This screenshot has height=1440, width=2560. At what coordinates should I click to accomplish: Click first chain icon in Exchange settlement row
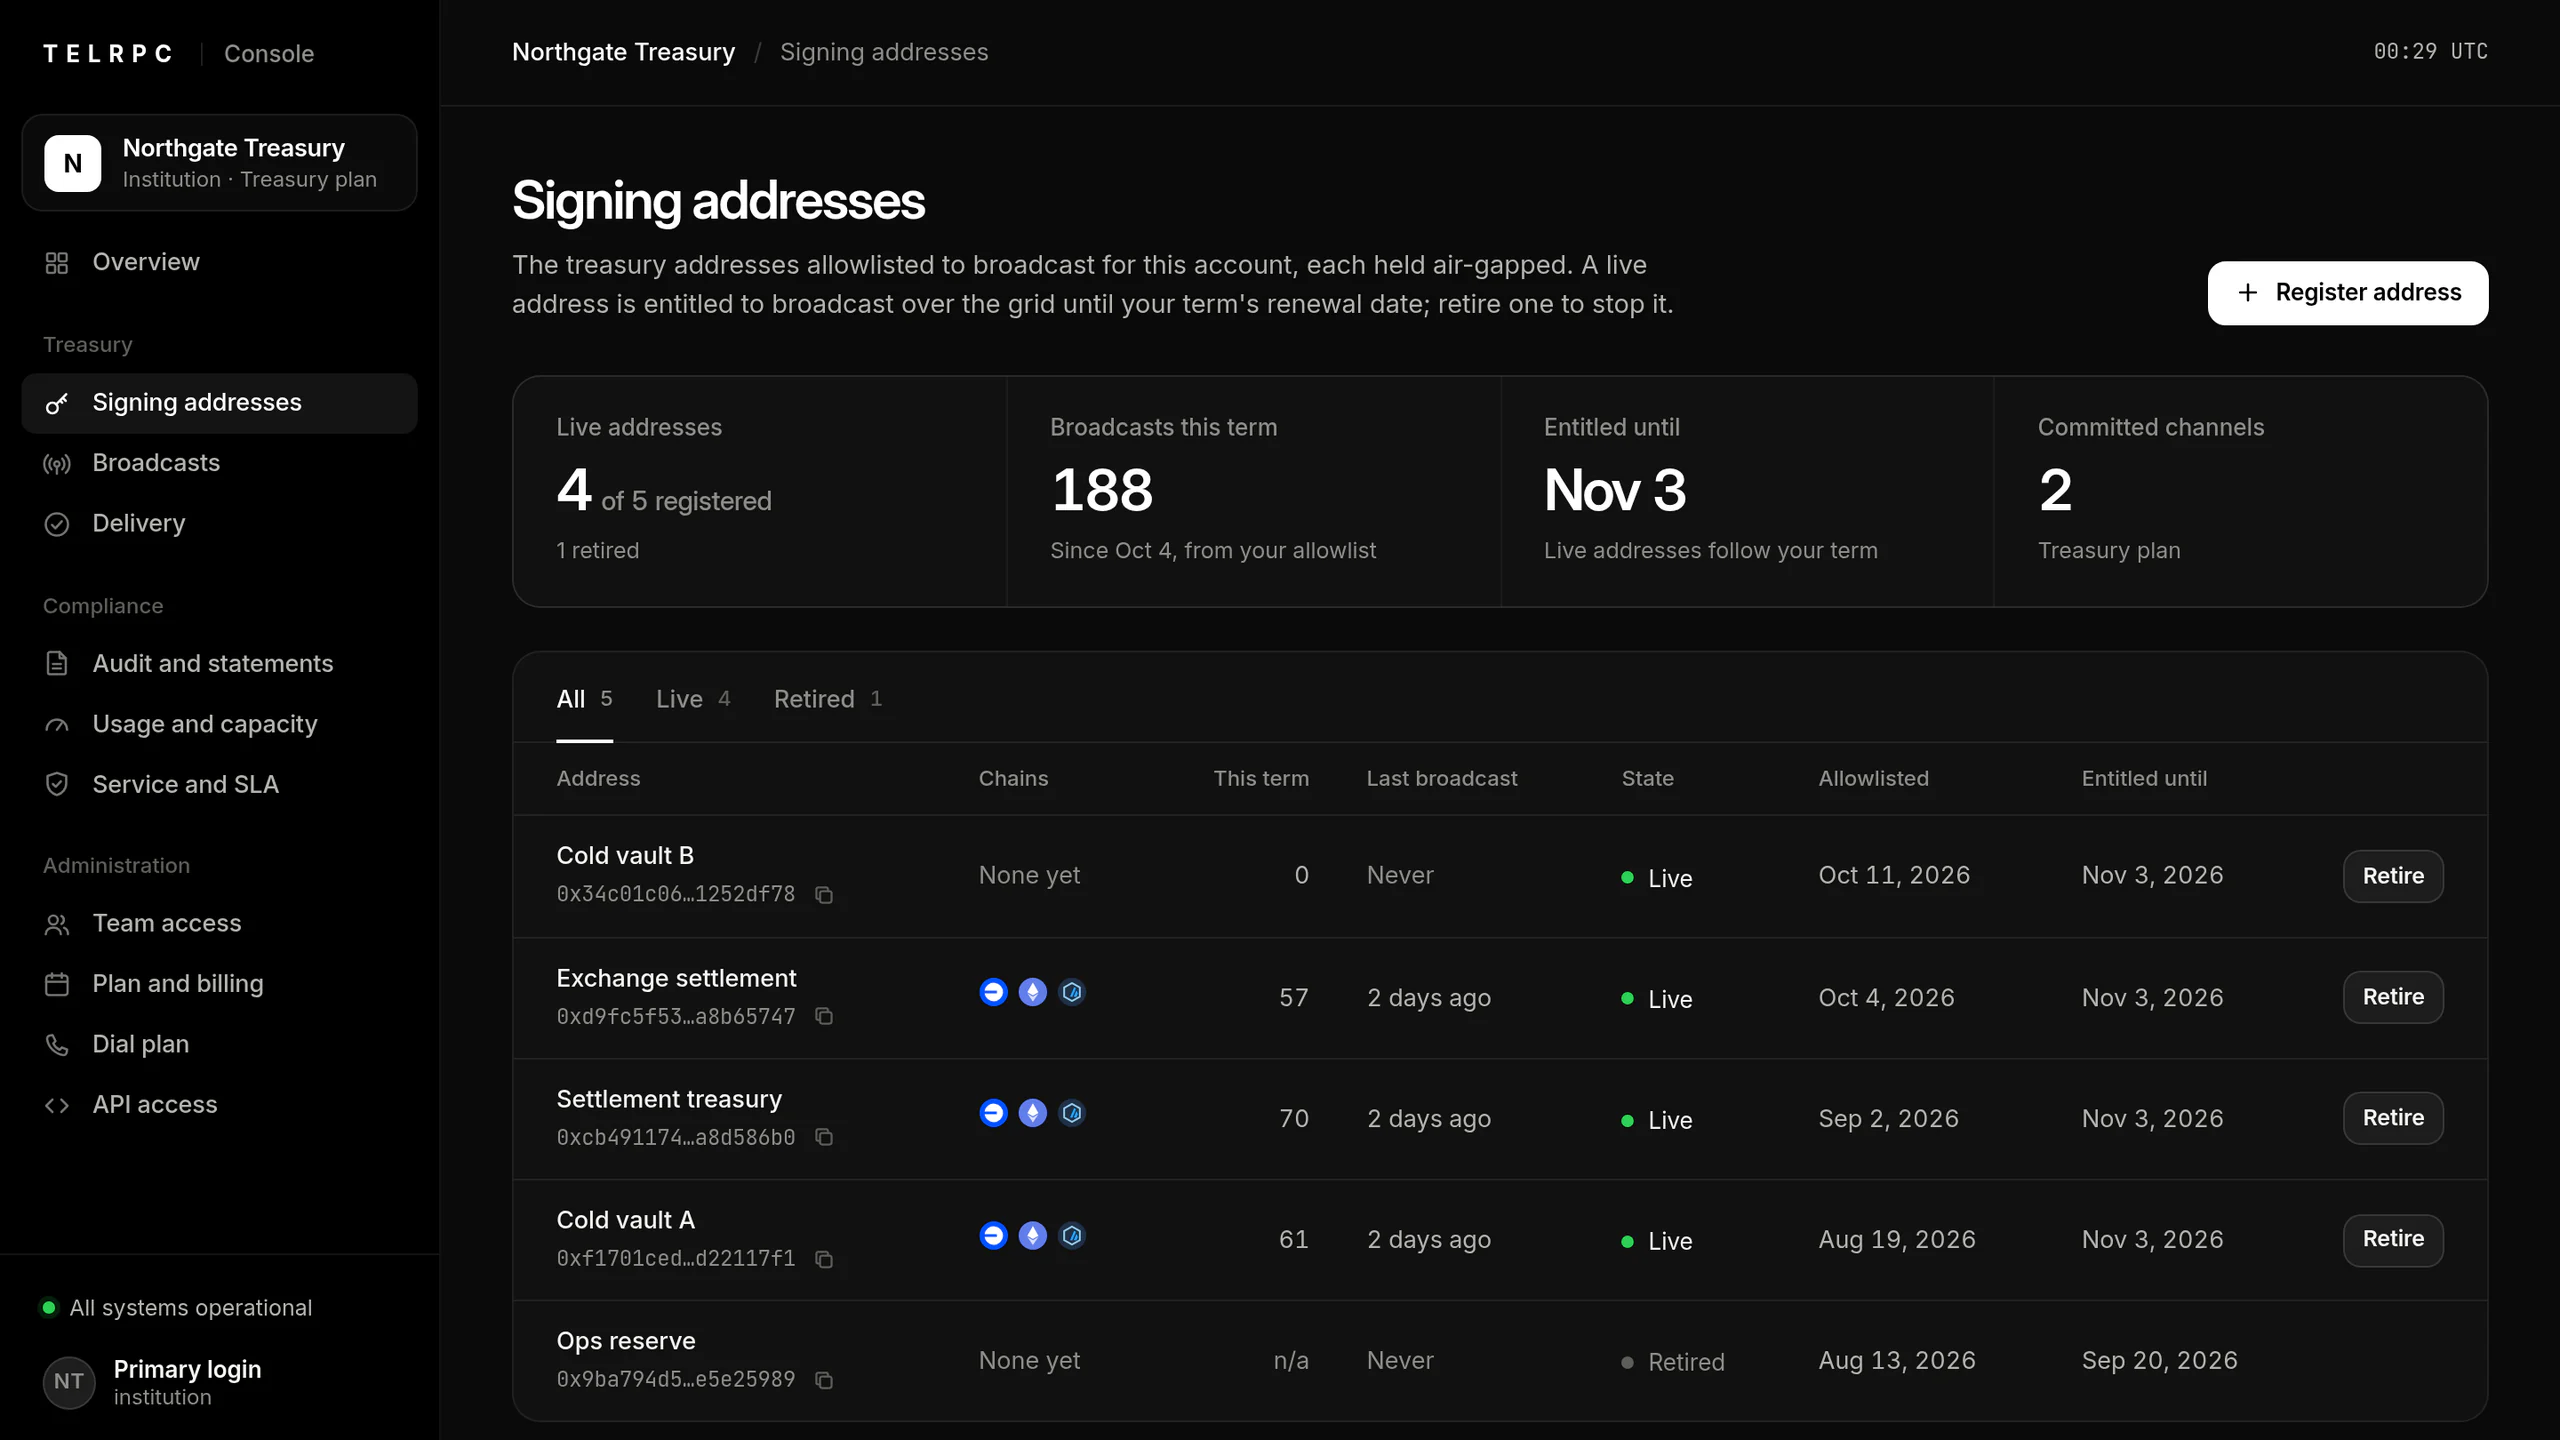[993, 992]
